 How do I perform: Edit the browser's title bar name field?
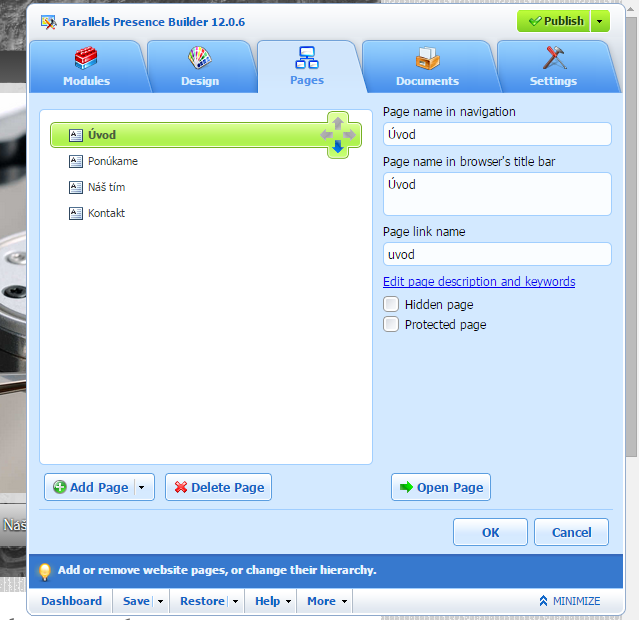(497, 194)
